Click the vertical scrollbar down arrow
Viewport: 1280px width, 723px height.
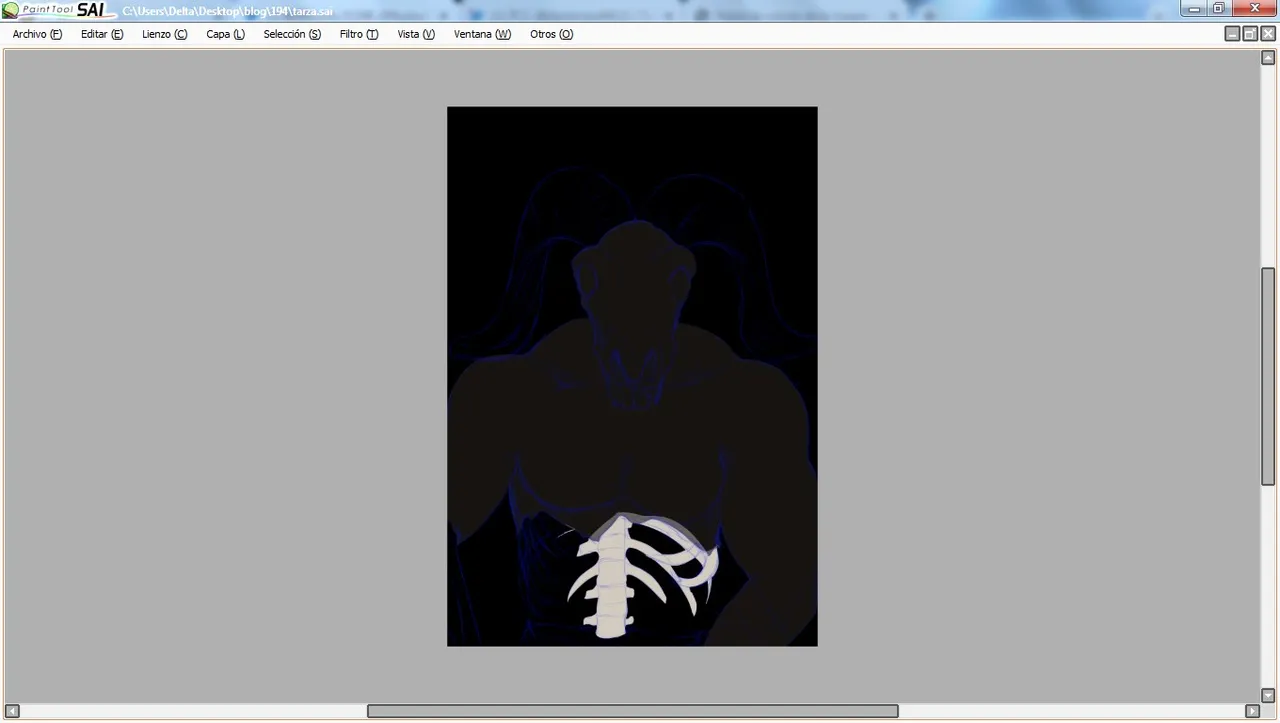click(x=1268, y=695)
